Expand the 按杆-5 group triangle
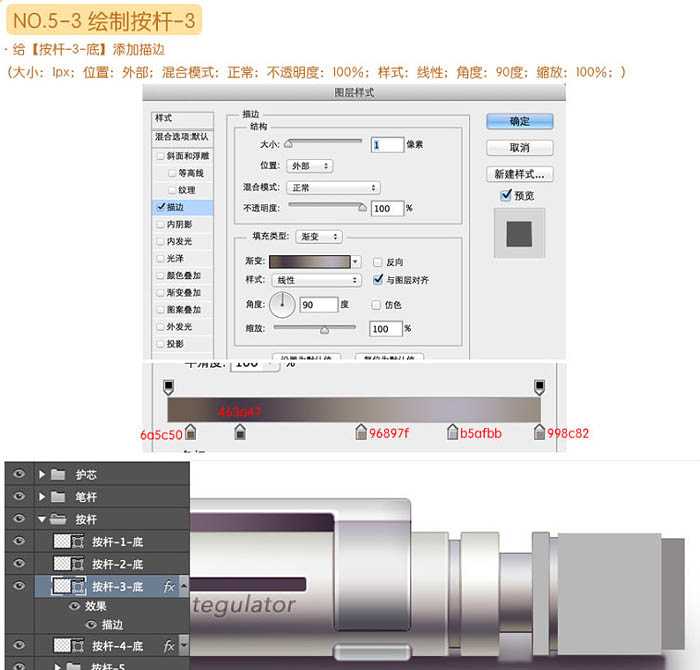Screen dimensions: 700x670 click(58, 666)
